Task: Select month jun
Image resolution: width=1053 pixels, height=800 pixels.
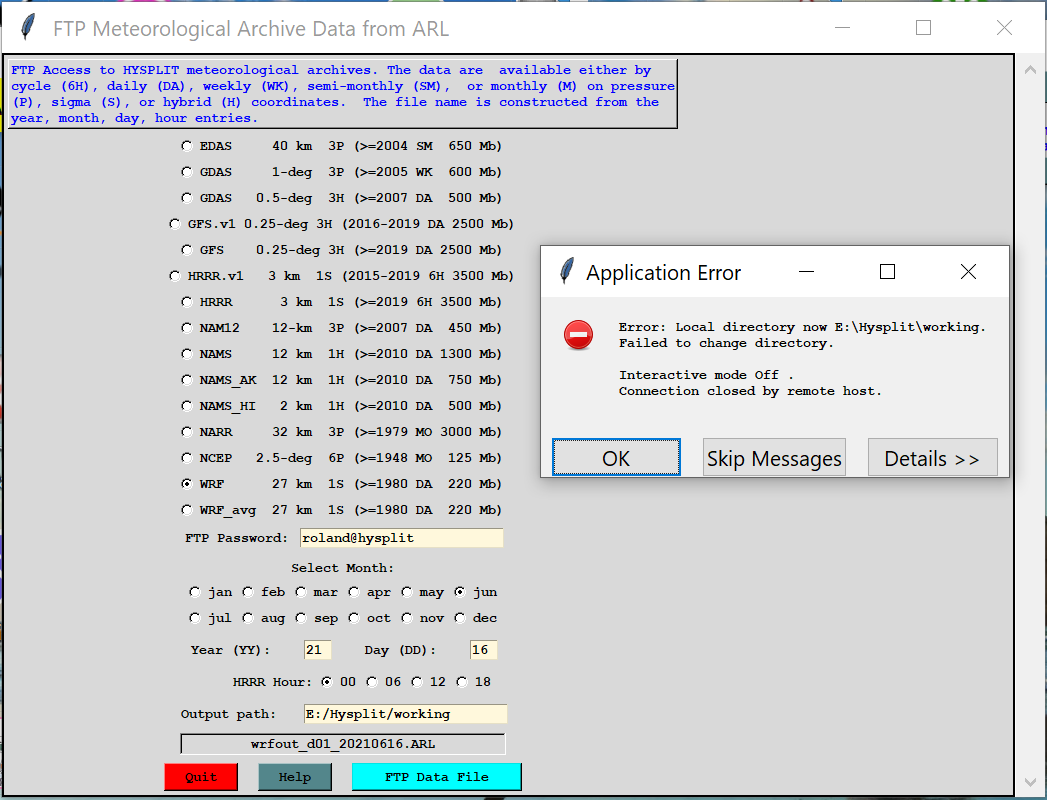Action: coord(460,592)
